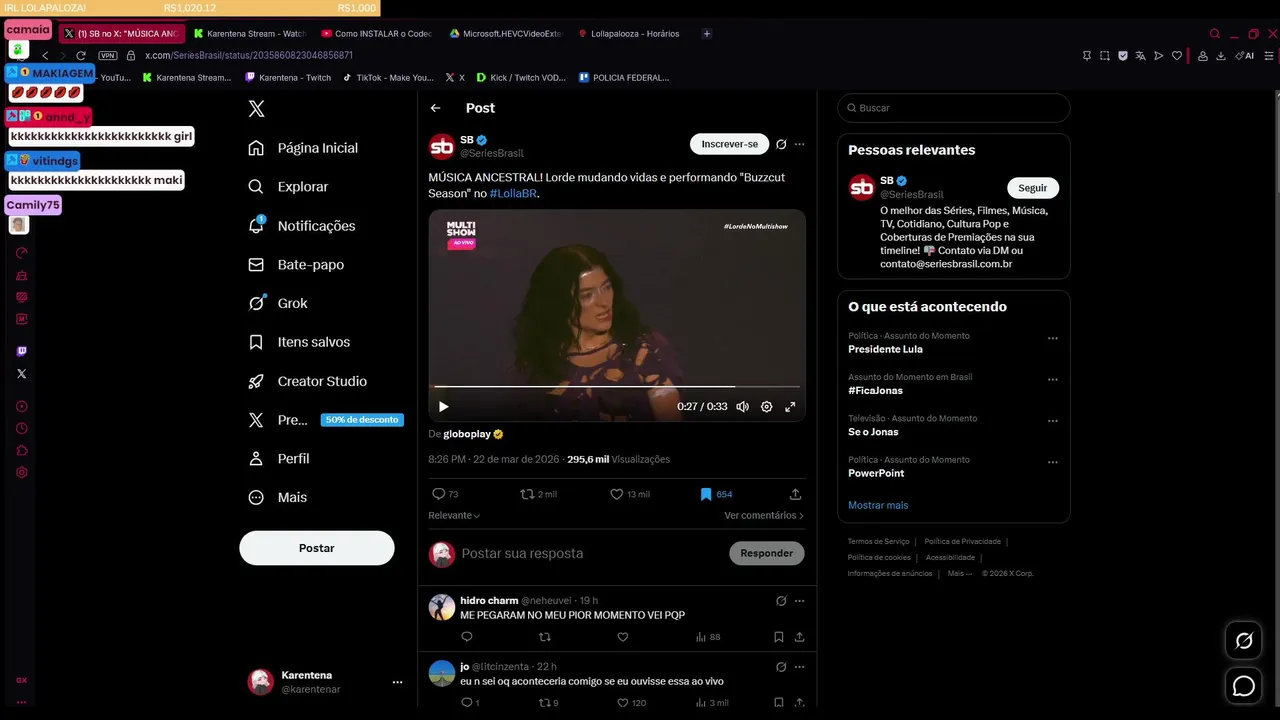Click the Responder button
Image resolution: width=1280 pixels, height=720 pixels.
point(767,553)
